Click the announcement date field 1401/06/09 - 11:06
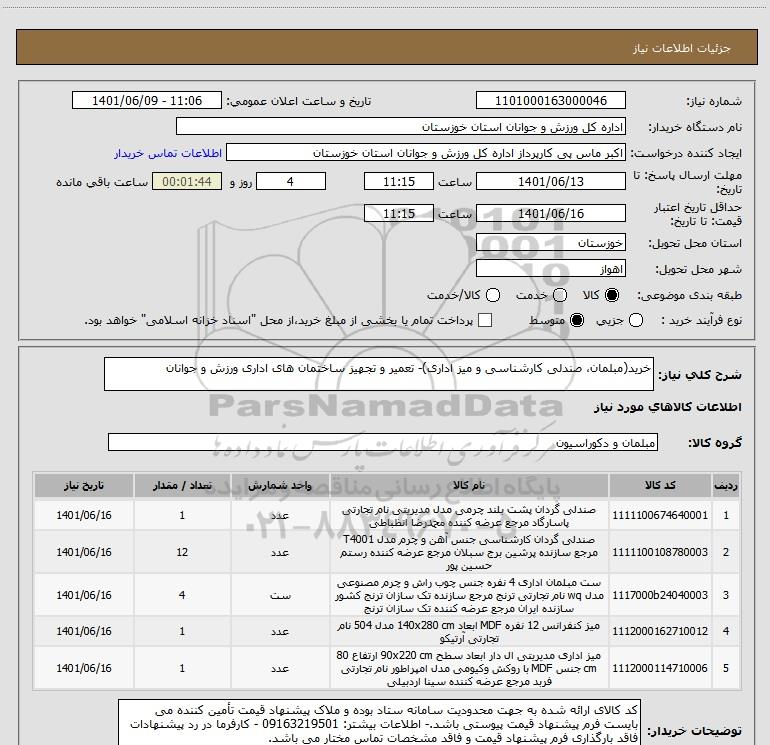770x745 pixels. click(147, 100)
